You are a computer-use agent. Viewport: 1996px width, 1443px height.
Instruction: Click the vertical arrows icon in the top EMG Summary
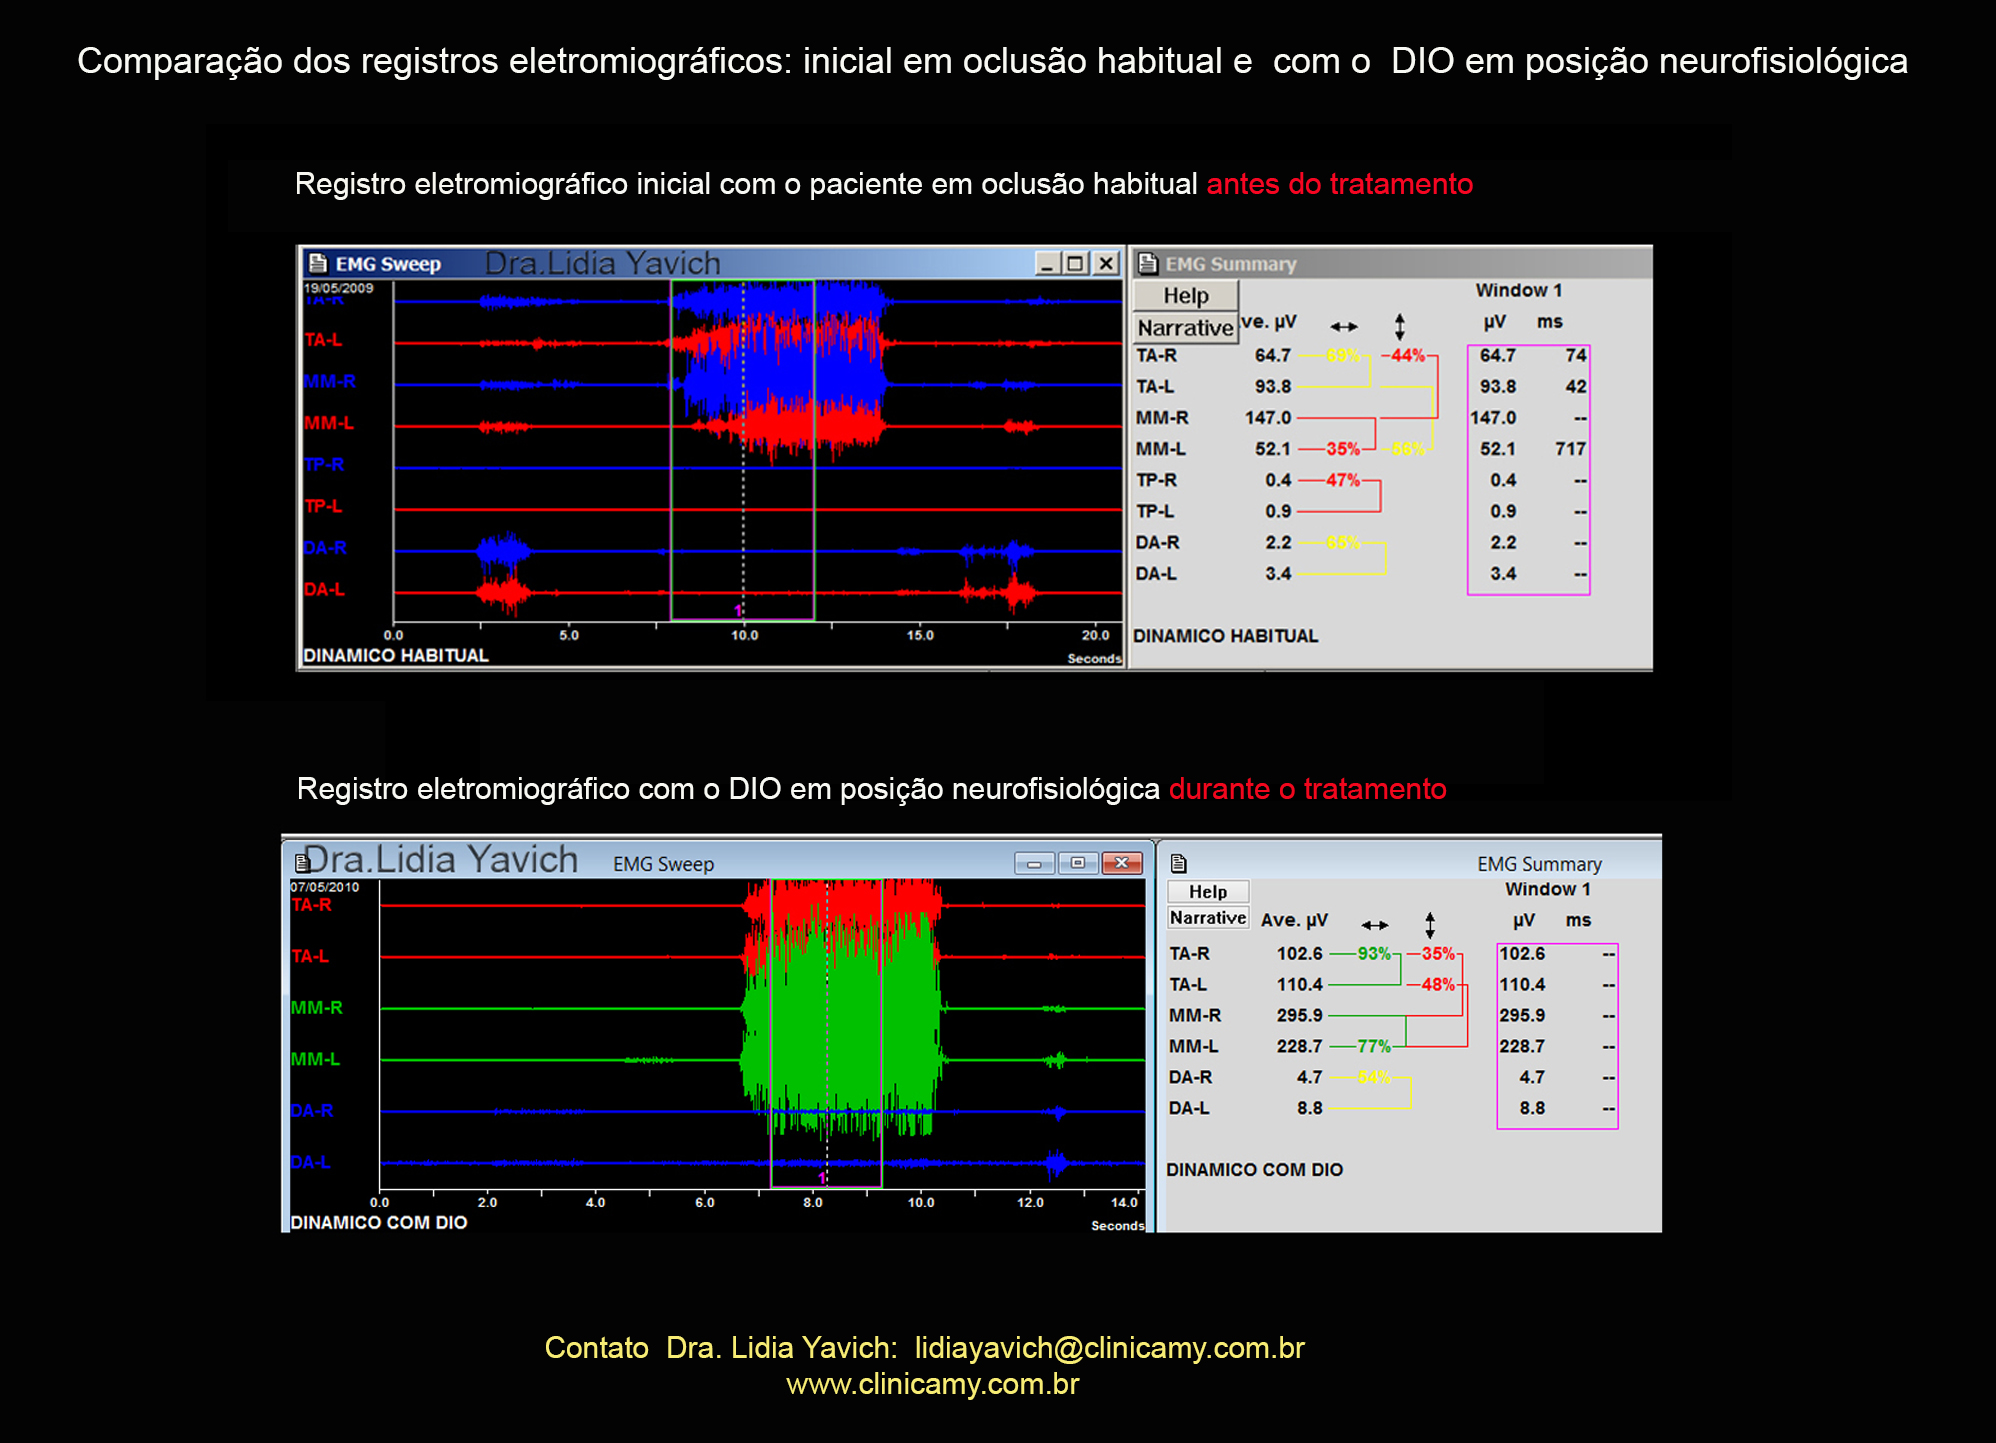(1399, 326)
